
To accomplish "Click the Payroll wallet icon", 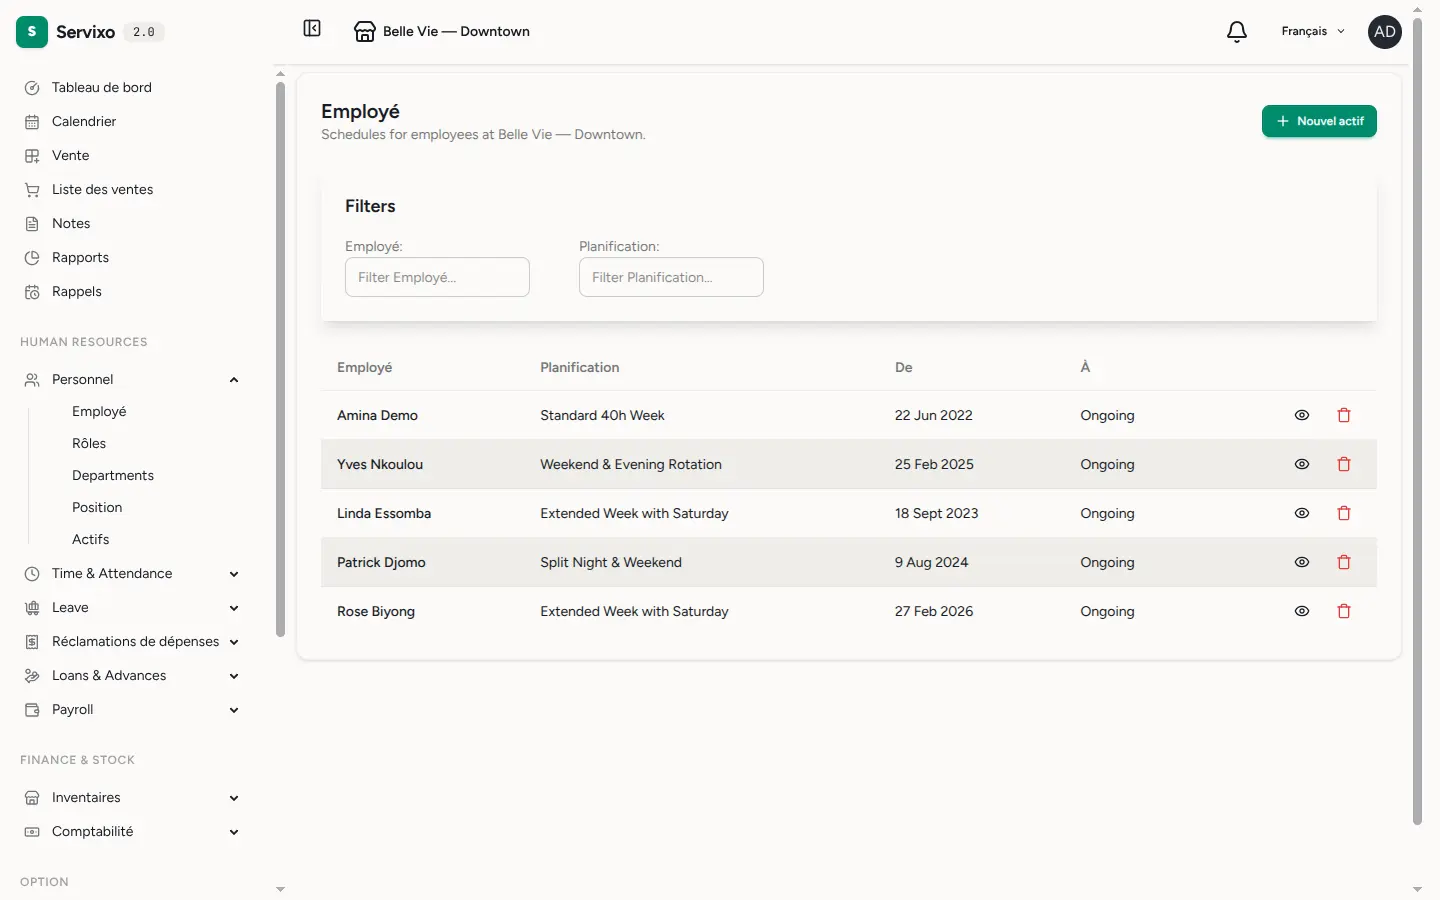I will pos(32,710).
